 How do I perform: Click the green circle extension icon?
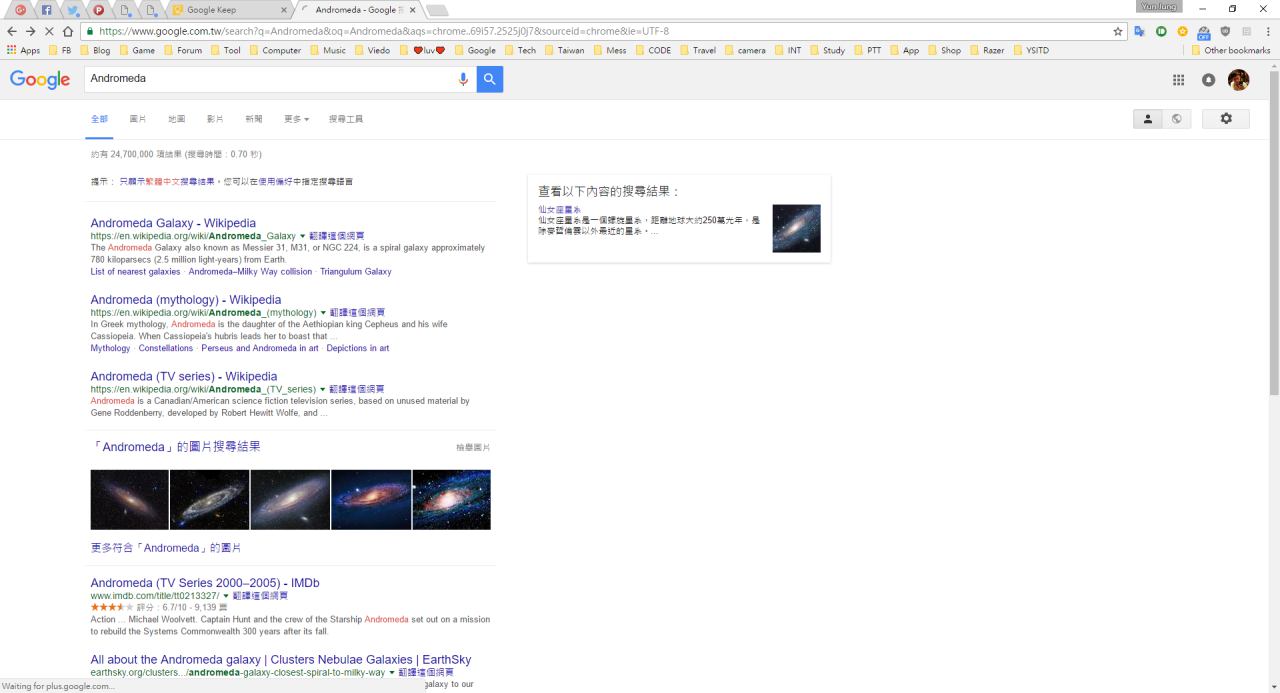point(1161,31)
